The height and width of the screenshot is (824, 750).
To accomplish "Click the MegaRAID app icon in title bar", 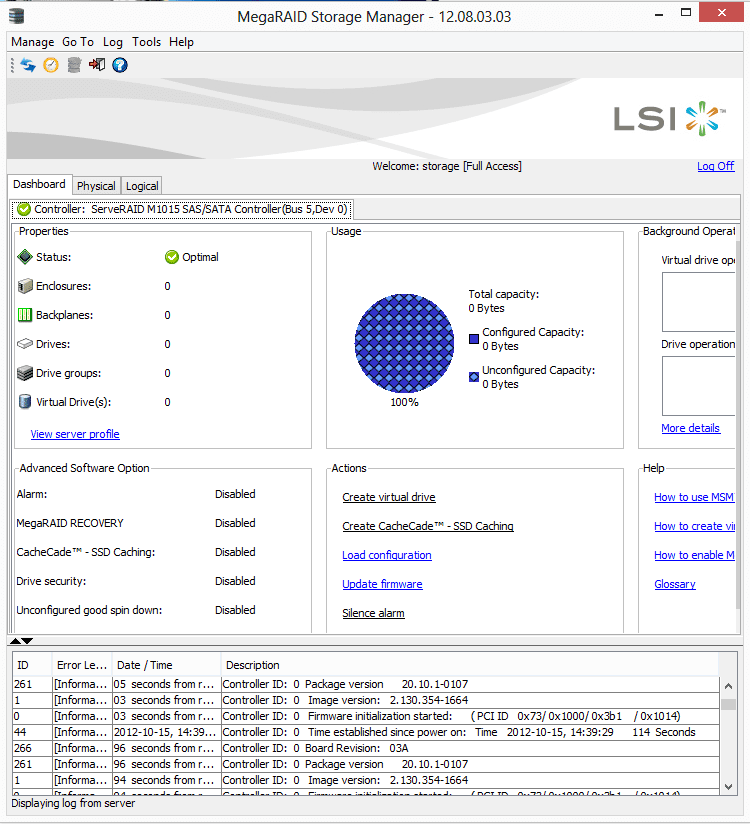I will (16, 16).
